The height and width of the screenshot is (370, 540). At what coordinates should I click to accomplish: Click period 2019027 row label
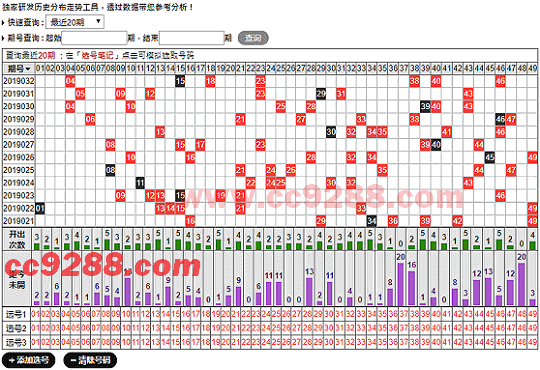(x=19, y=144)
